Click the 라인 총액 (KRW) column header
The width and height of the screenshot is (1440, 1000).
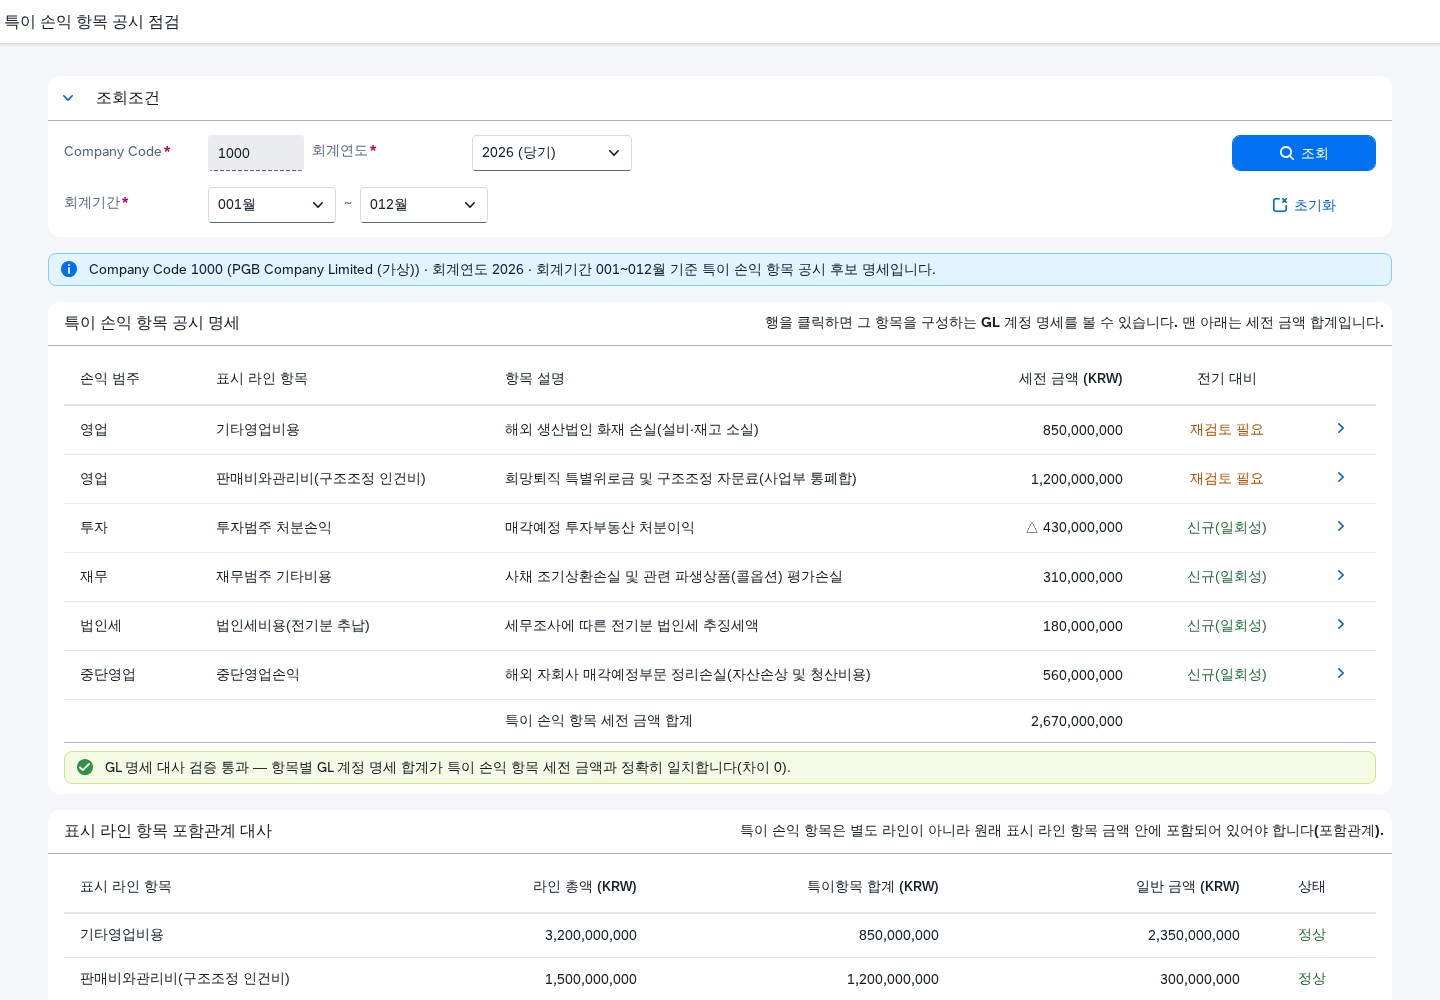click(585, 887)
